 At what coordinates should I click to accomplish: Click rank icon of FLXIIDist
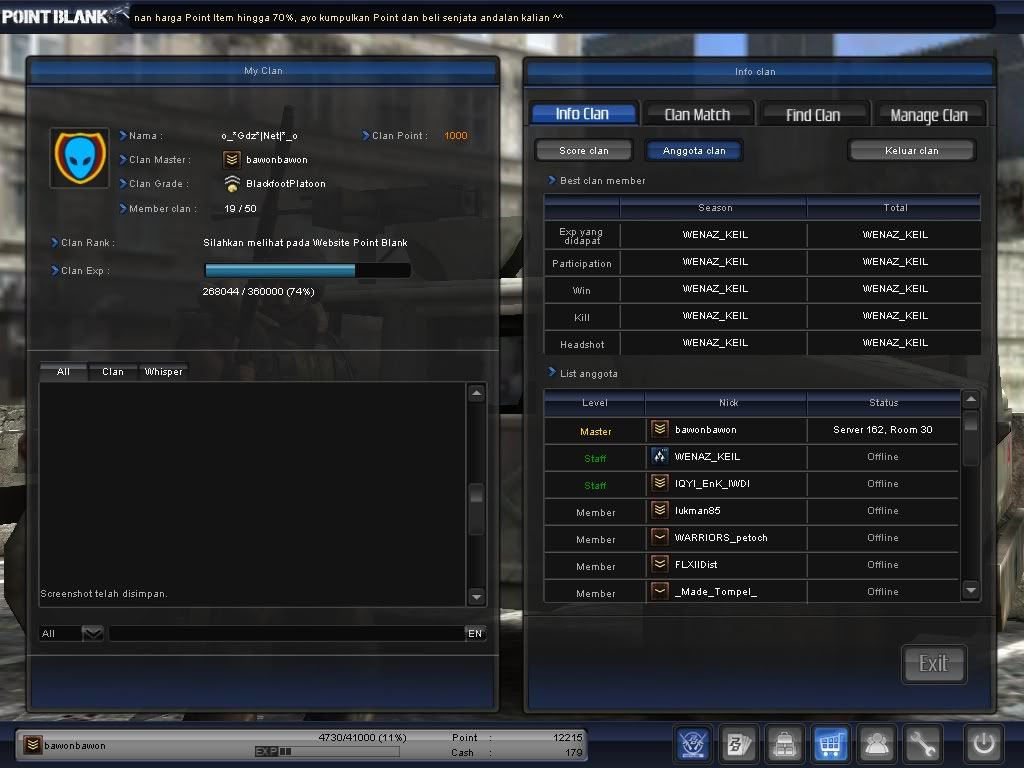tap(660, 564)
